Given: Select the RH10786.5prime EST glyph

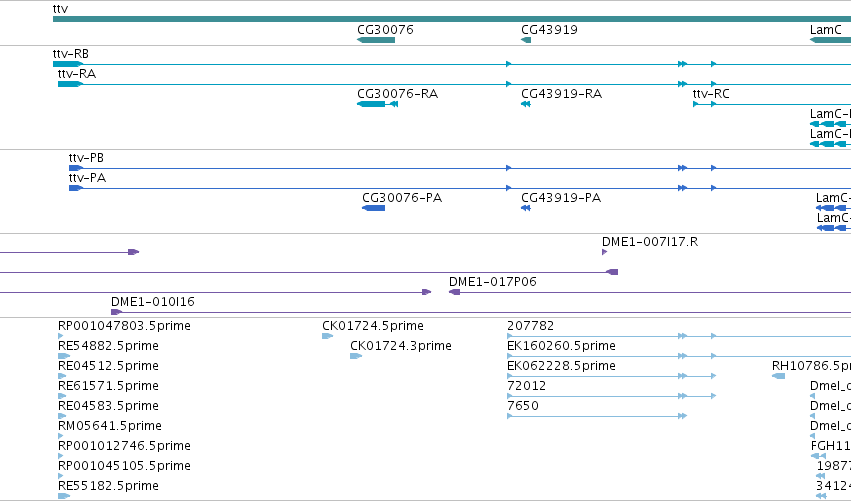Looking at the screenshot, I should point(778,376).
